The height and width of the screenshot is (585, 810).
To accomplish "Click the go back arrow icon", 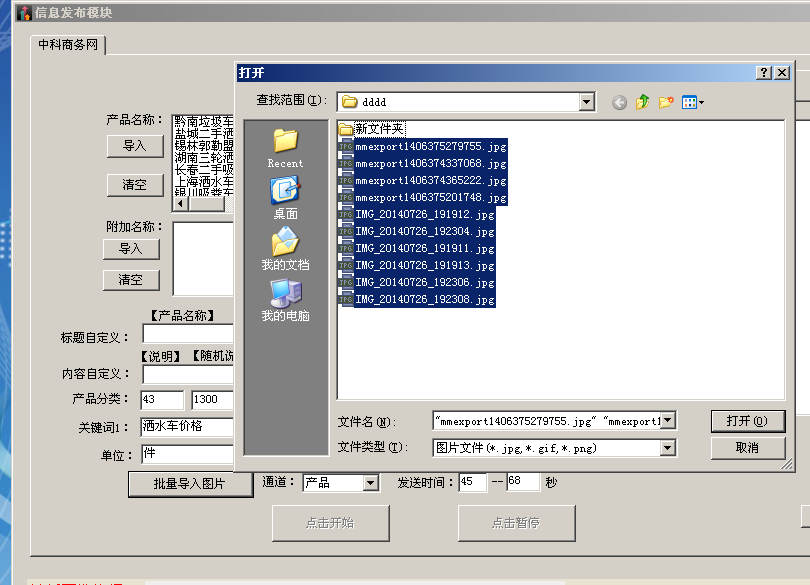I will (619, 102).
